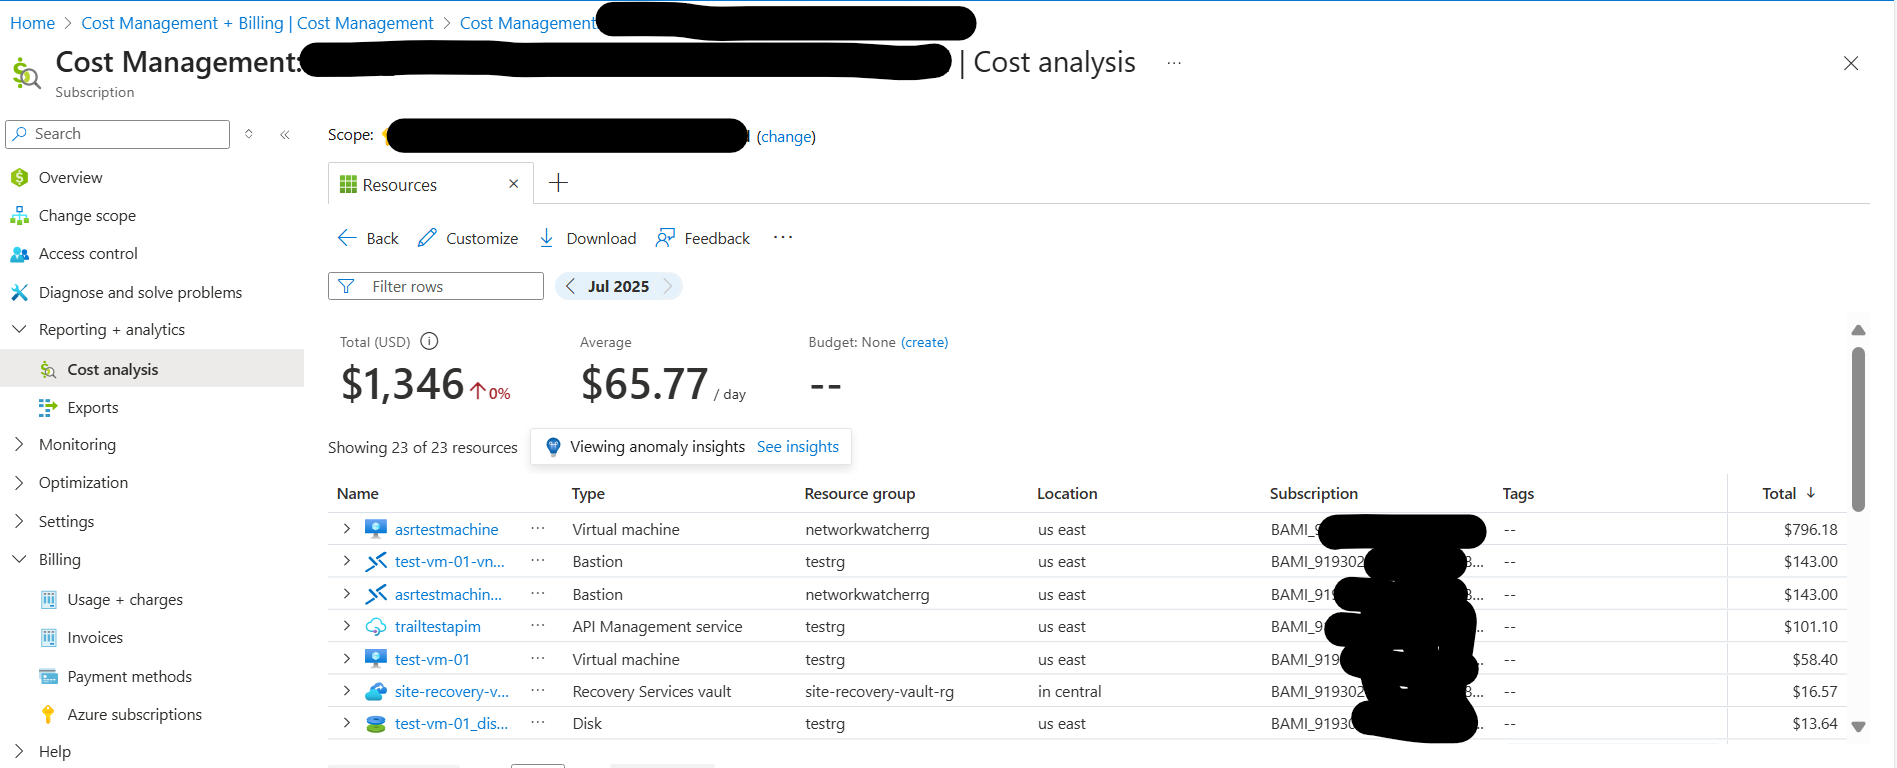Open more options for test-vm-01 row
The width and height of the screenshot is (1897, 768).
538,658
